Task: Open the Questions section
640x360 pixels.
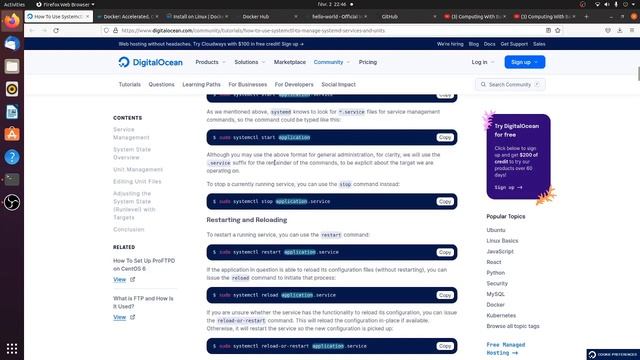Action: (161, 84)
